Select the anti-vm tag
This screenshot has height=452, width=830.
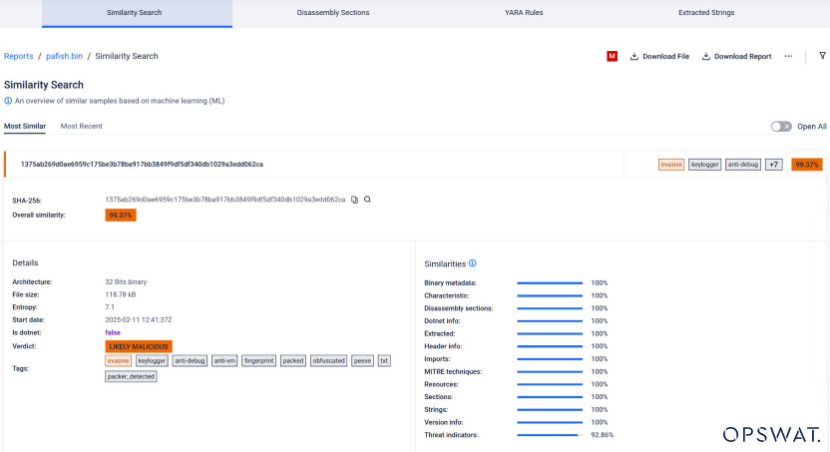pyautogui.click(x=224, y=361)
